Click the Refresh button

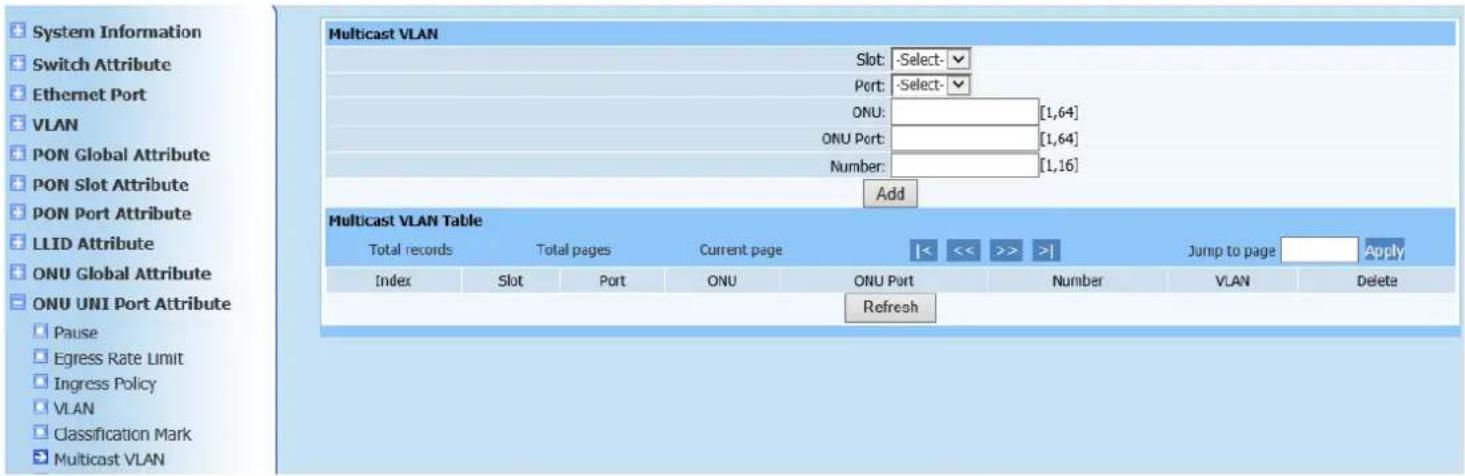click(x=890, y=308)
